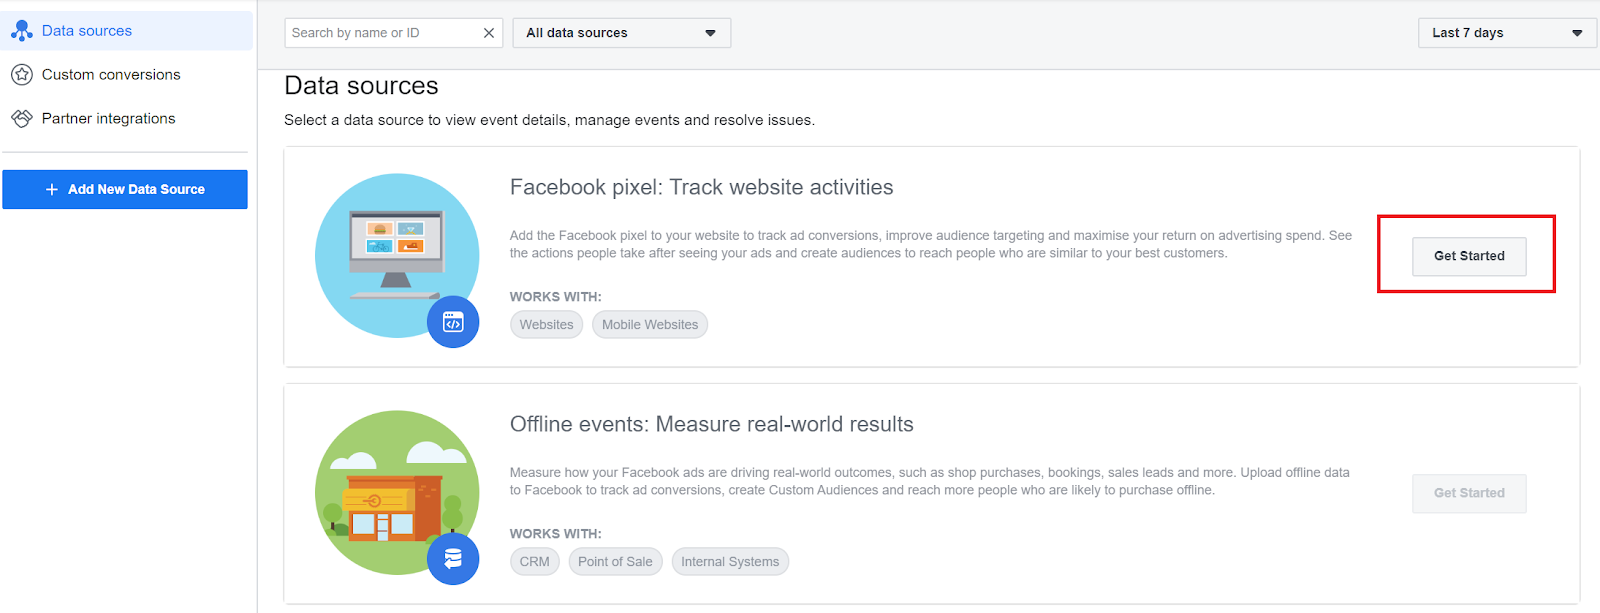Click Get Started for Facebook pixel
This screenshot has height=613, width=1600.
1469,256
